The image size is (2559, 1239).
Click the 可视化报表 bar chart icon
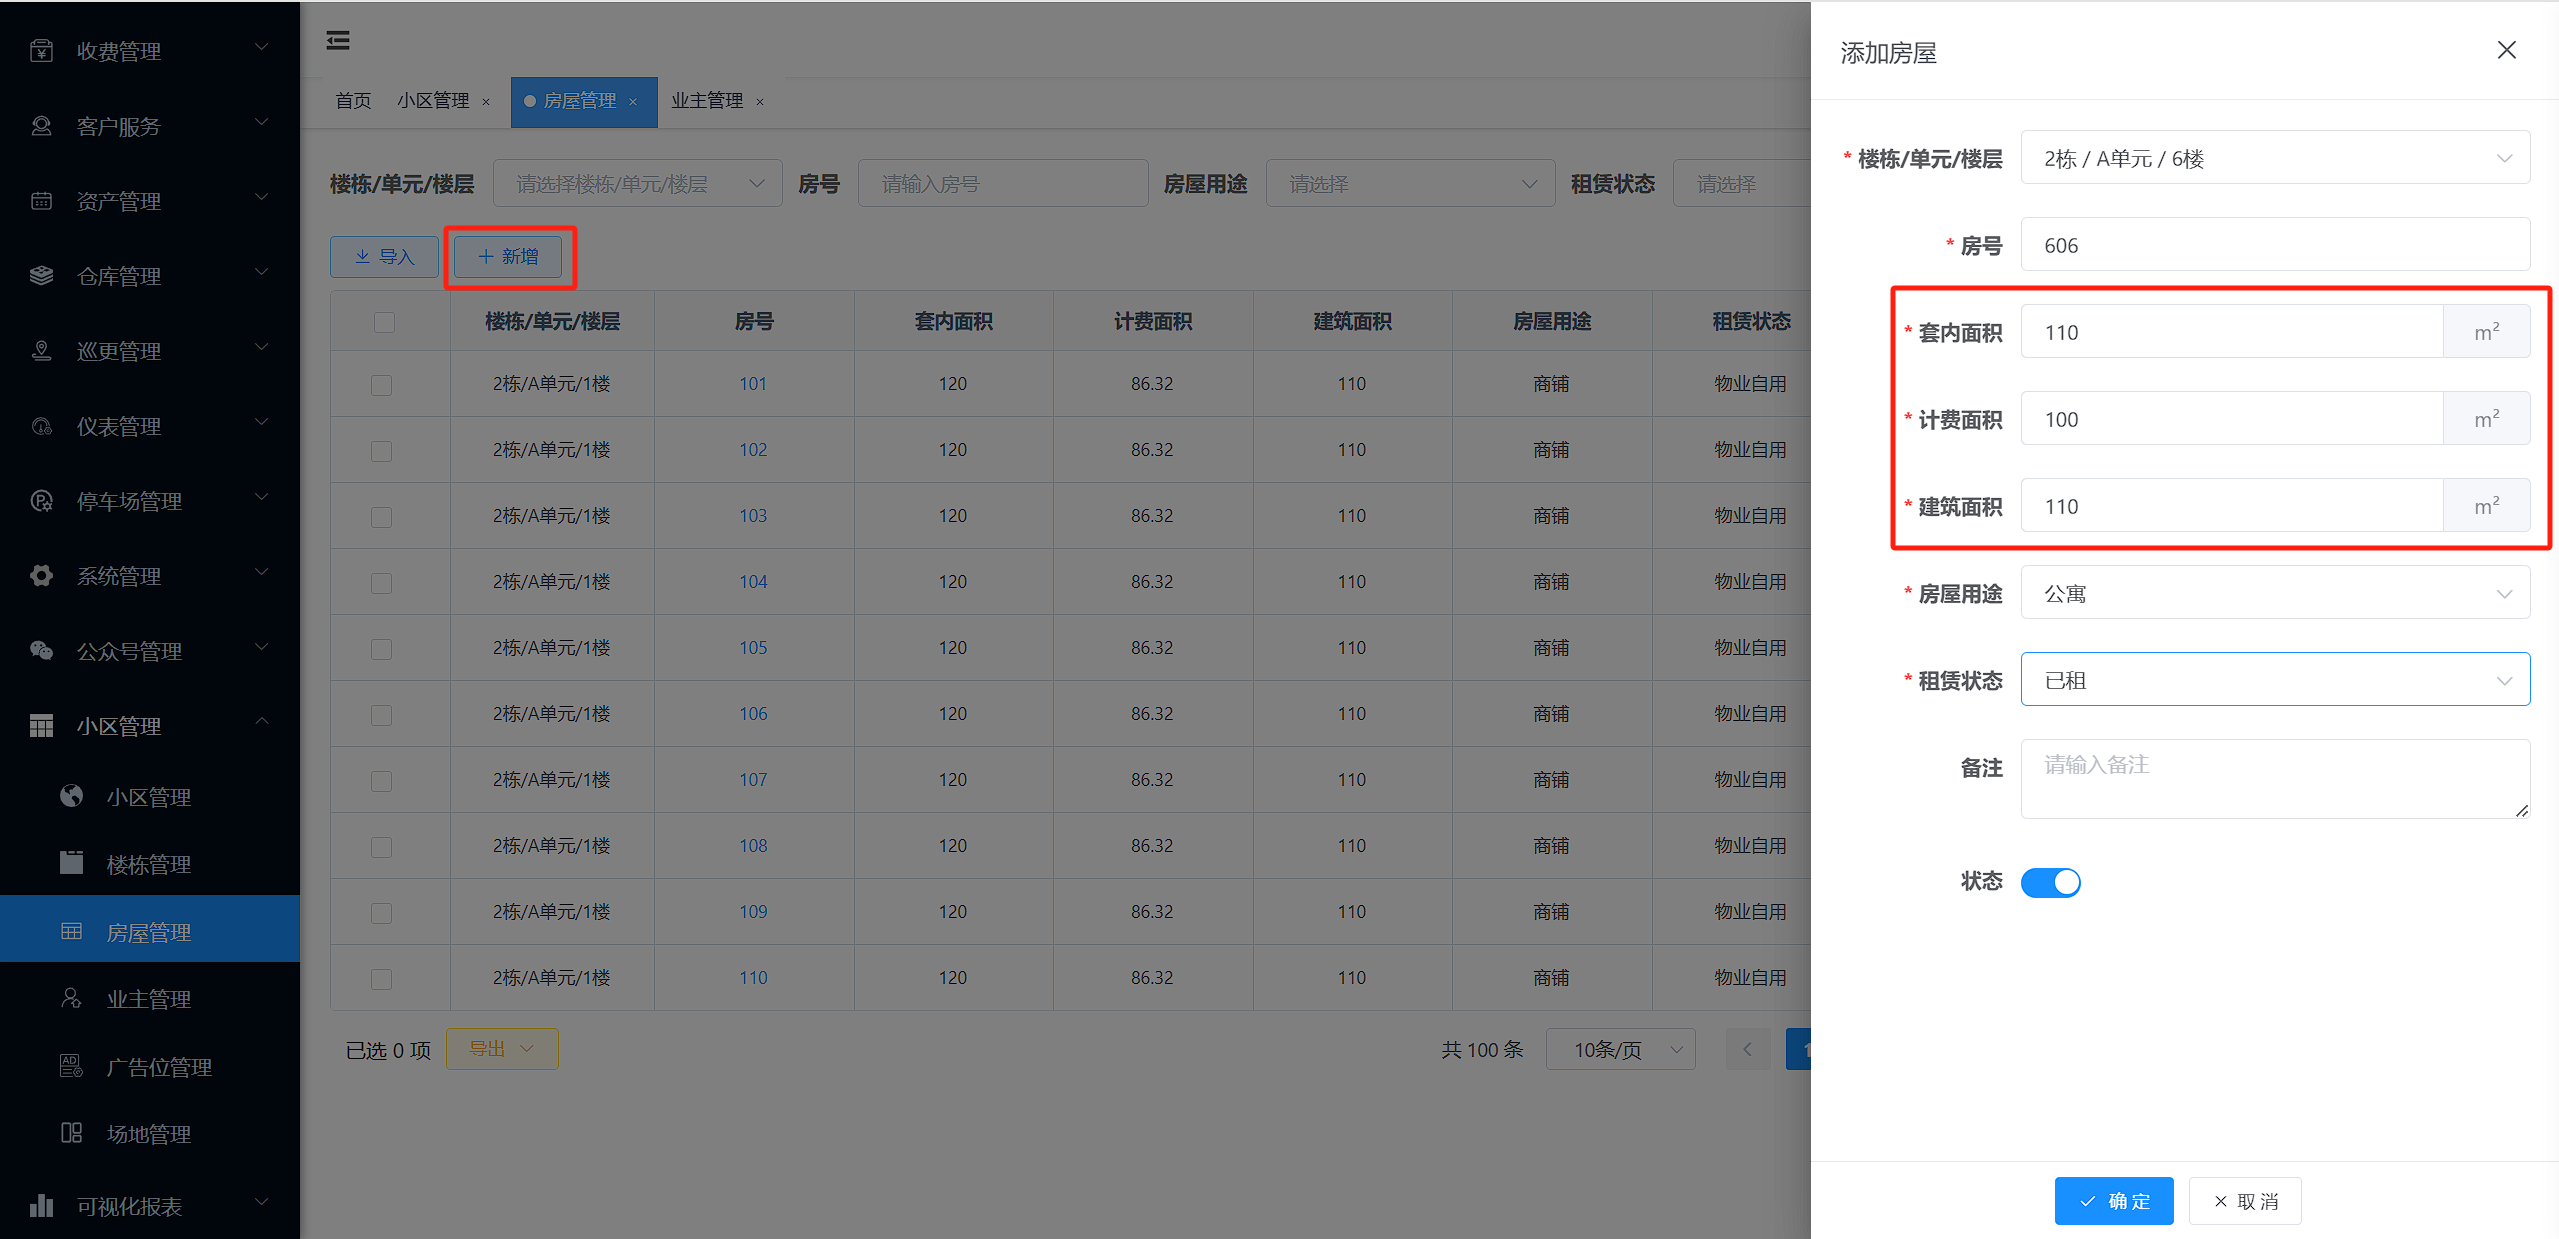[x=41, y=1205]
